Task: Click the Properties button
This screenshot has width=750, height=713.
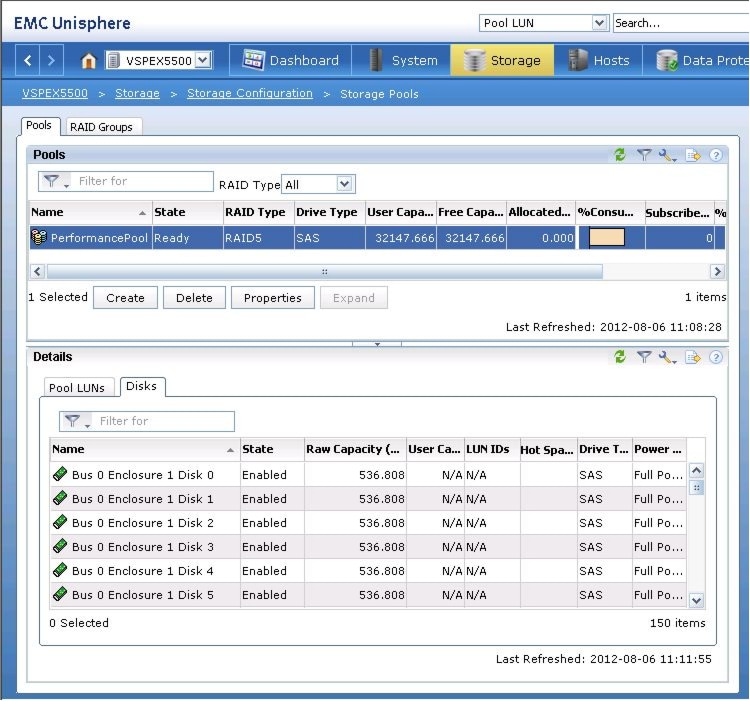Action: (272, 298)
